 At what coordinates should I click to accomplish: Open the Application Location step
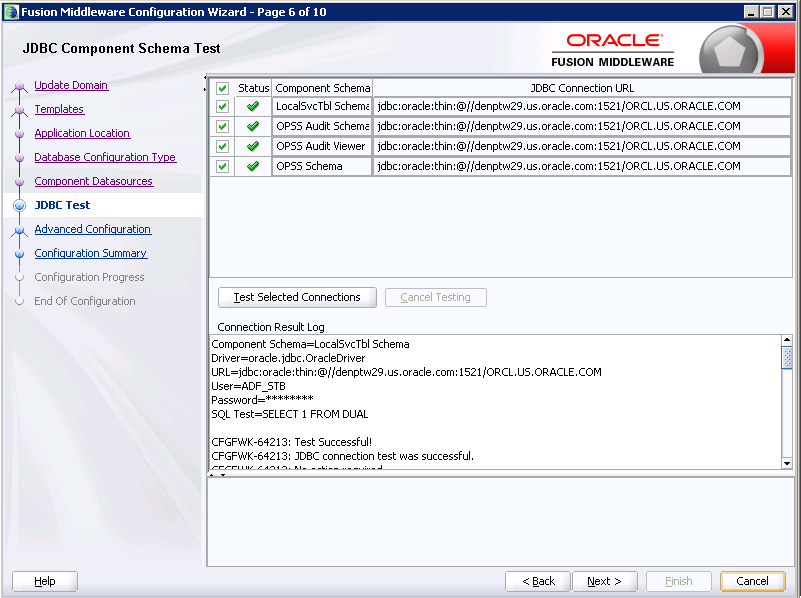[x=82, y=133]
